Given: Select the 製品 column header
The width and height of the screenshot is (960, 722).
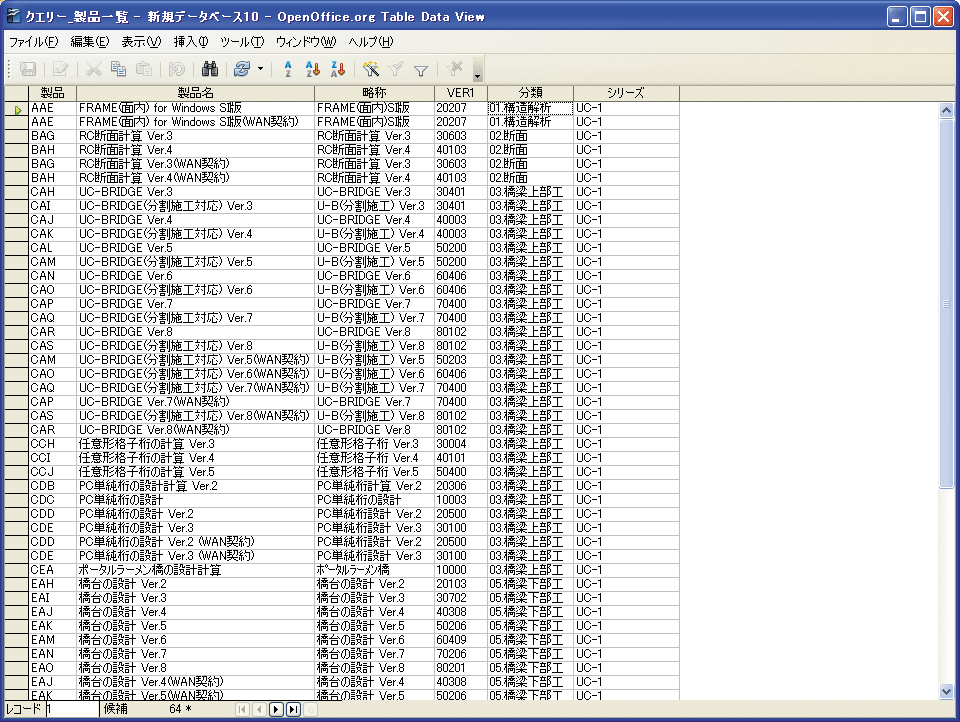Looking at the screenshot, I should coord(53,93).
